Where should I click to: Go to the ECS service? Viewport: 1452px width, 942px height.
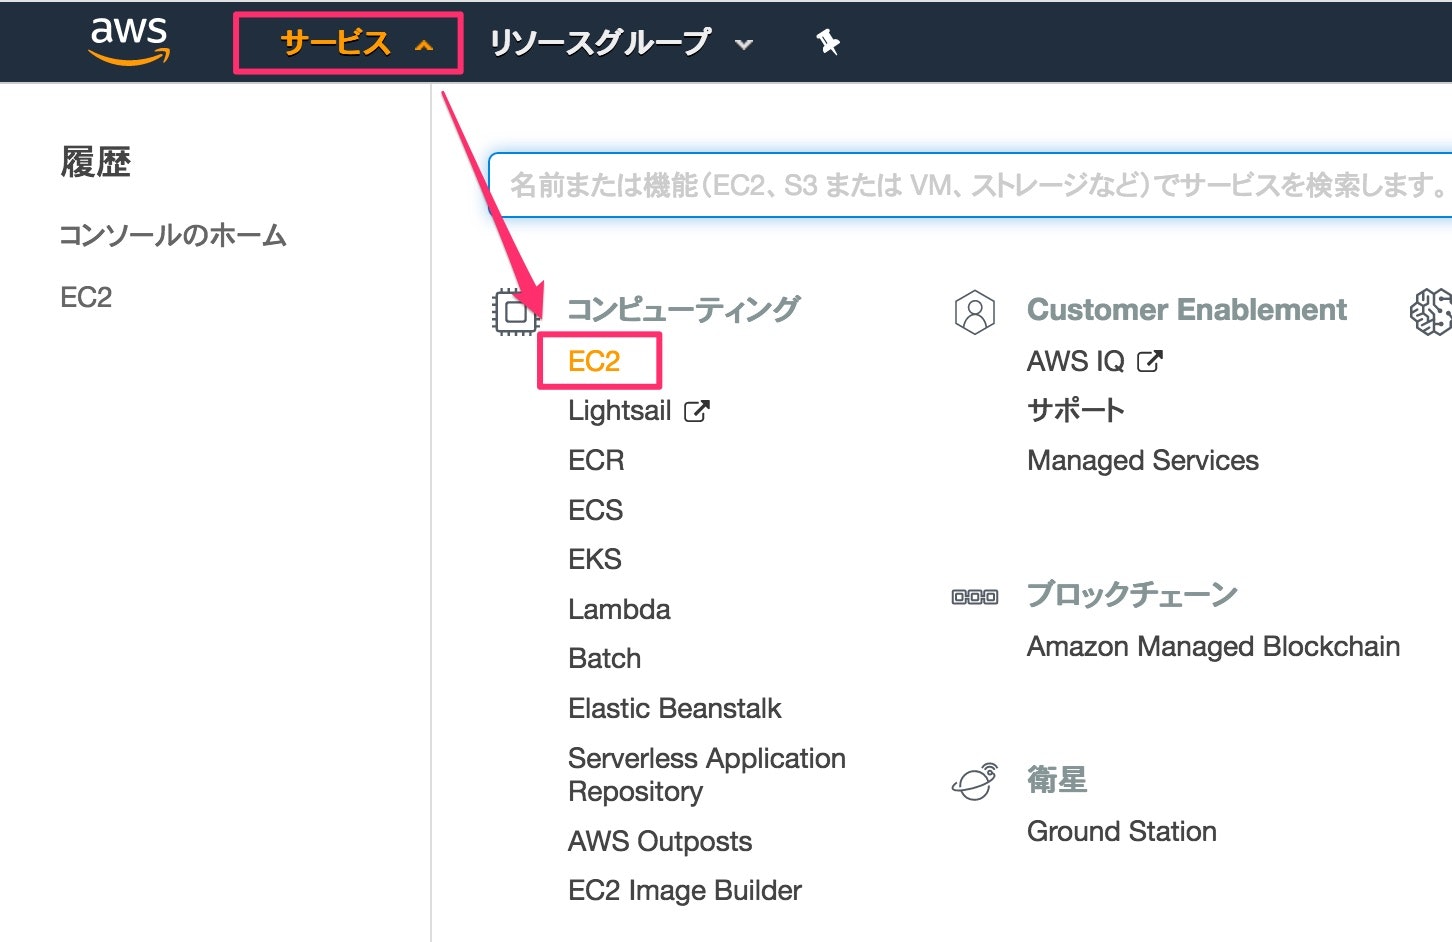click(x=596, y=510)
